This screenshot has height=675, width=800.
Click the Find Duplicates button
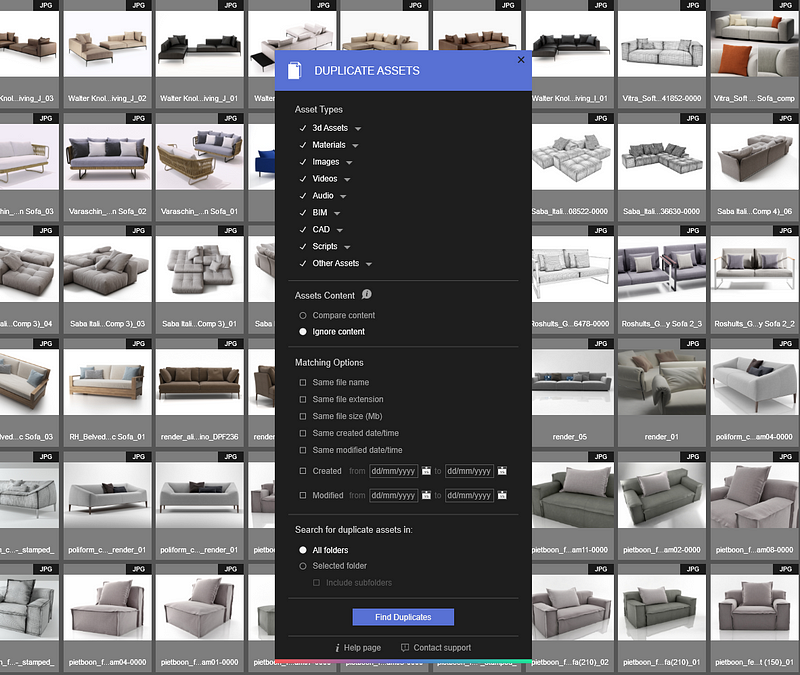(x=403, y=617)
